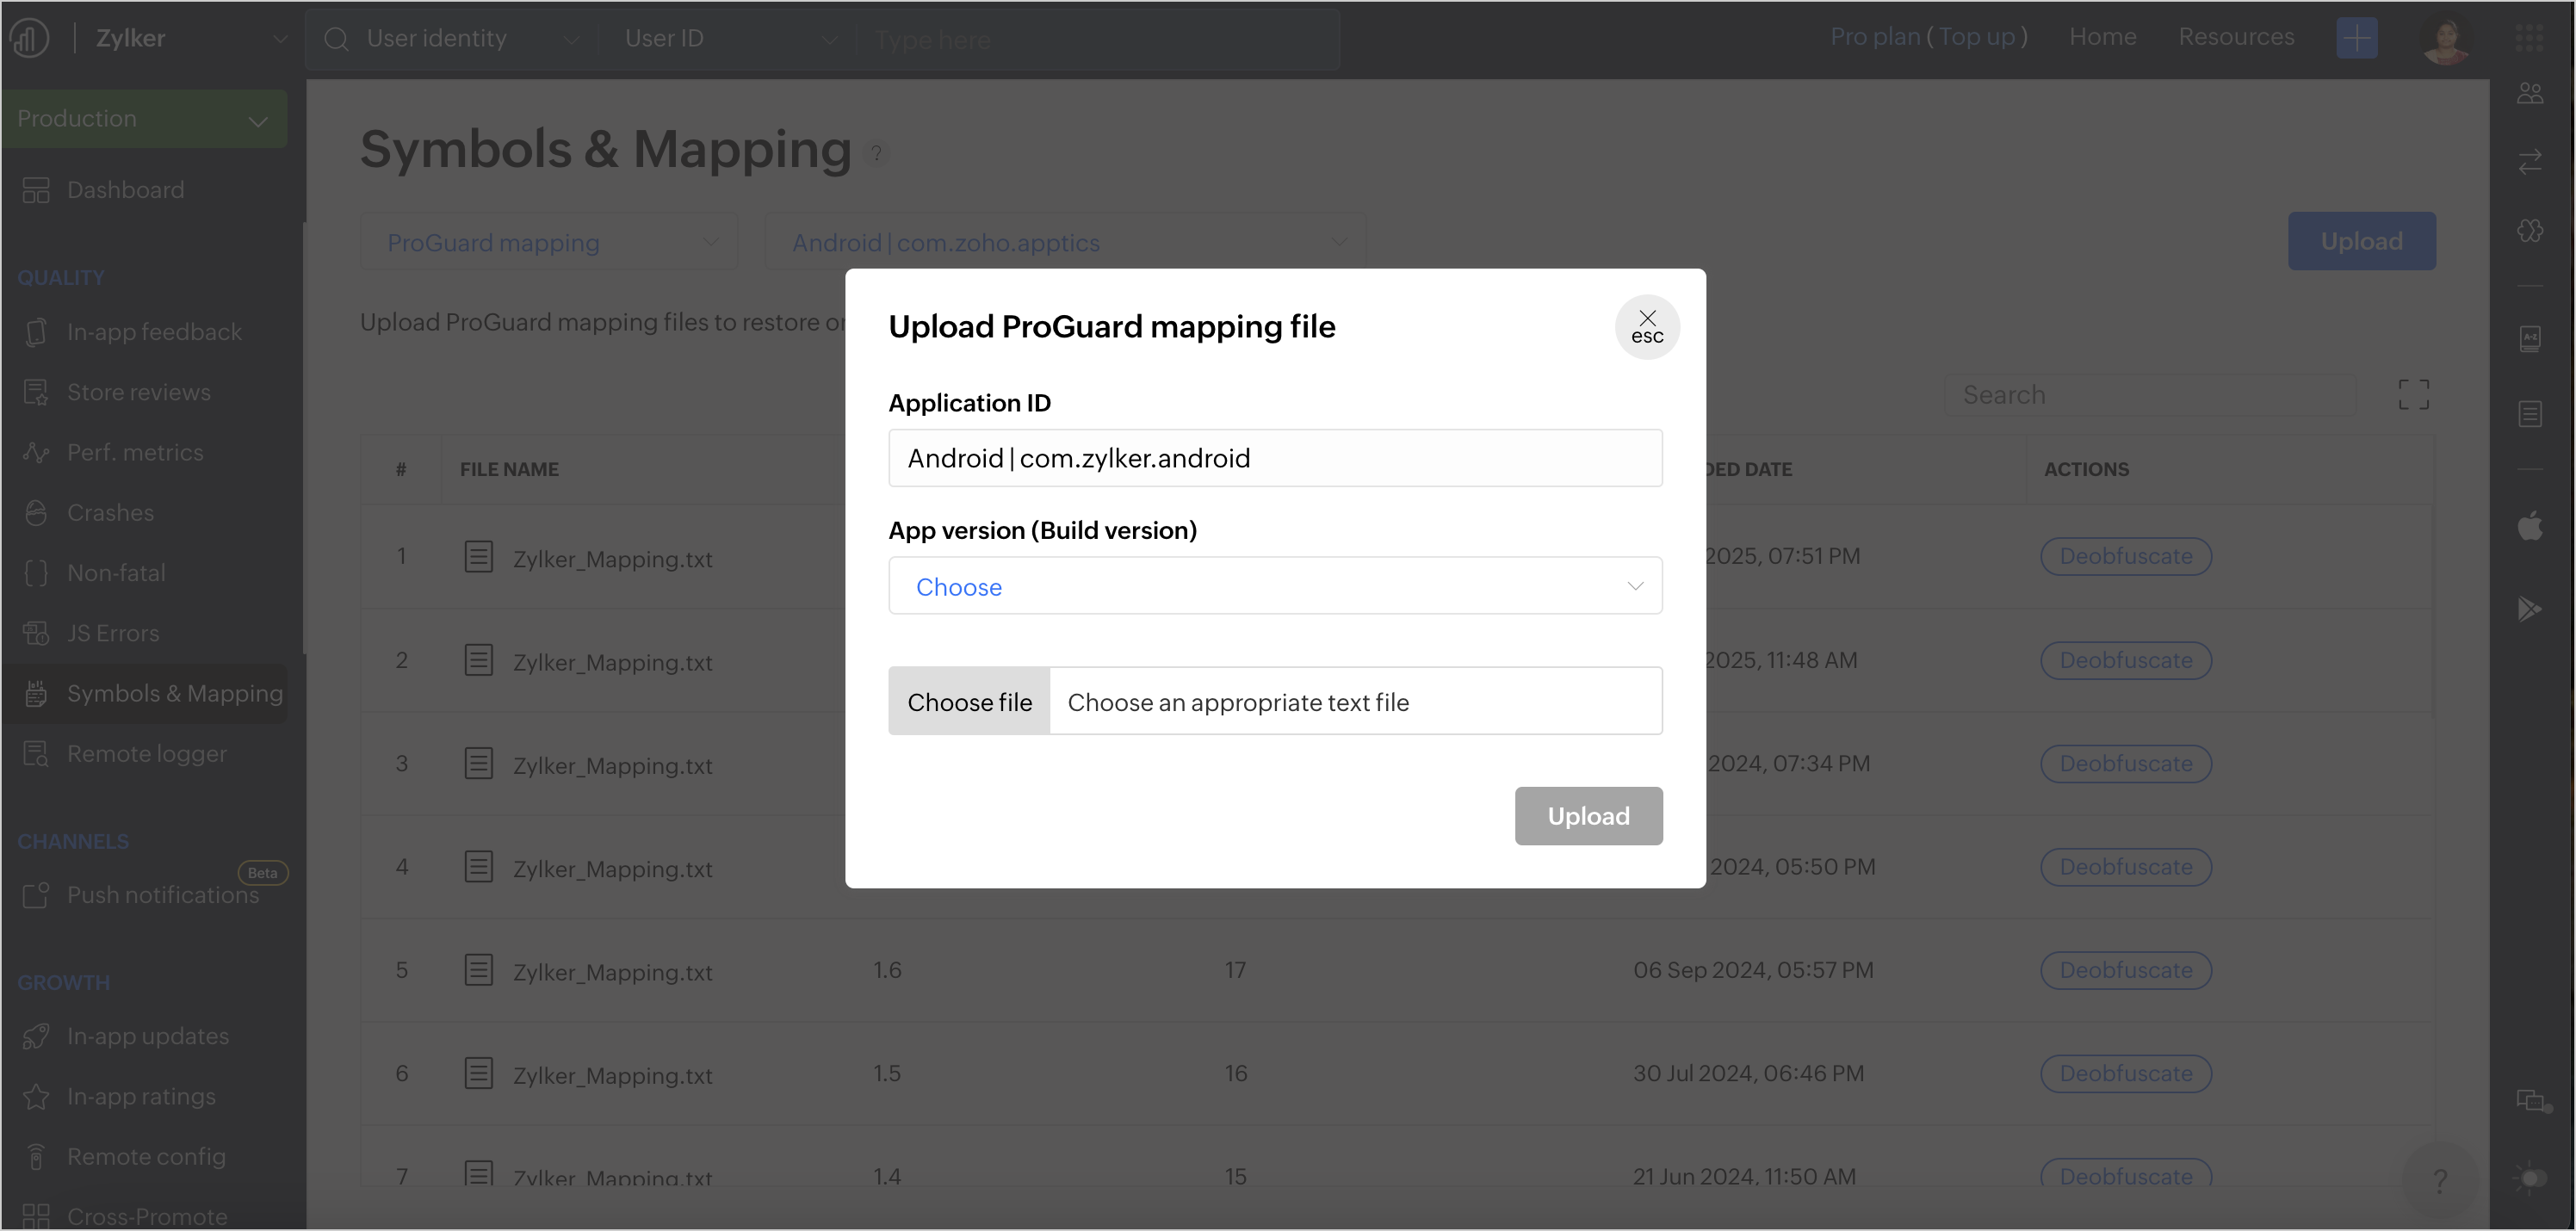Click the Upload button in the dialog
Screen dimensions: 2576x1231
[x=1587, y=816]
